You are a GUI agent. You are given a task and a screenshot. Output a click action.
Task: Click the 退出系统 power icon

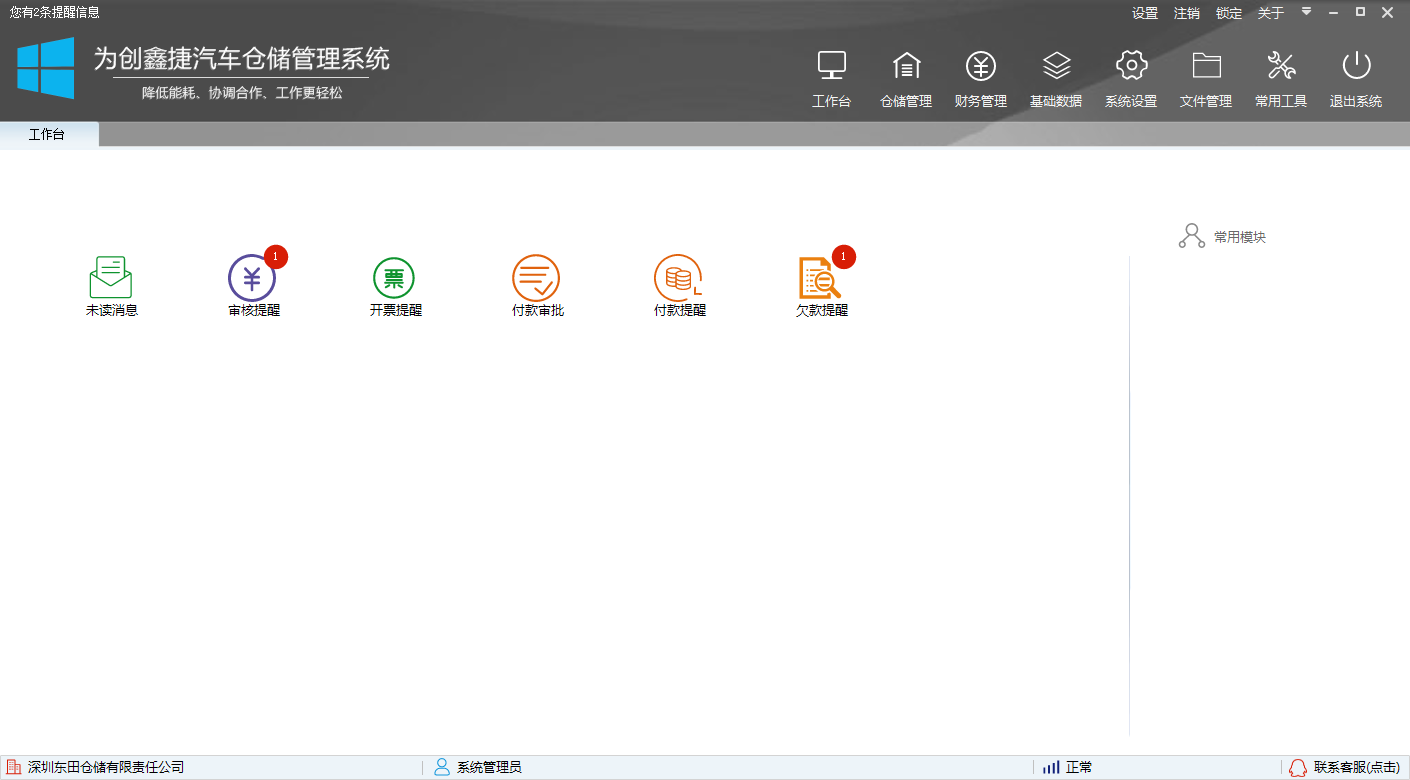coord(1356,78)
